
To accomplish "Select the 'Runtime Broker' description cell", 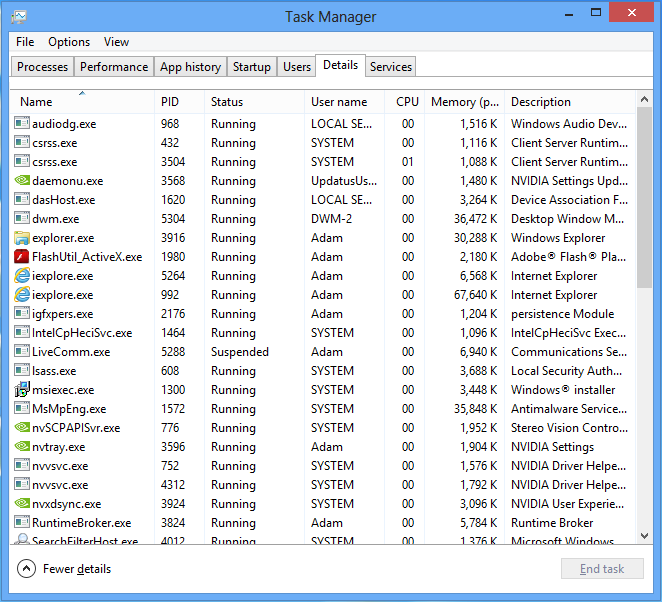I will tap(552, 523).
